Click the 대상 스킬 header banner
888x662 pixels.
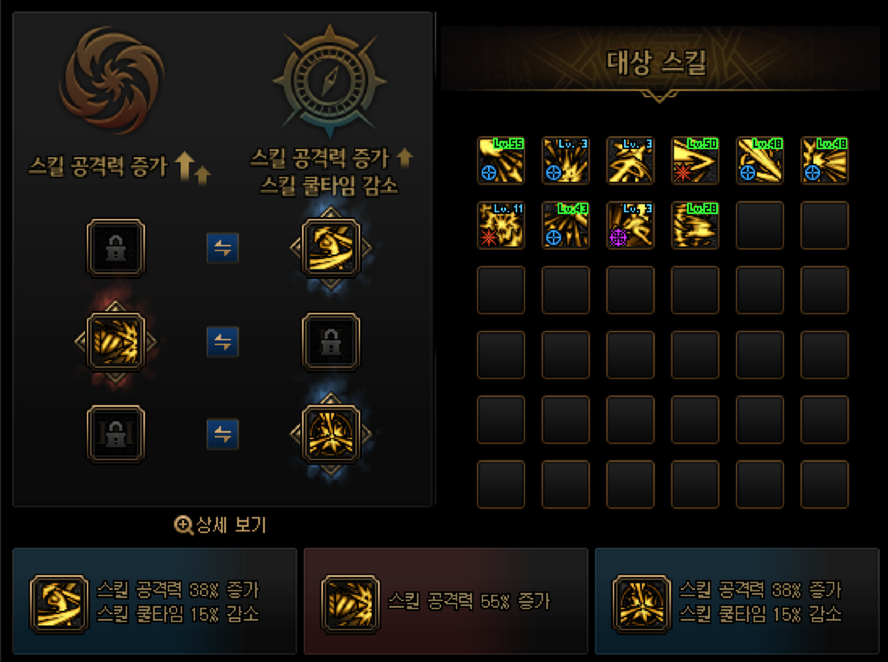click(x=660, y=59)
